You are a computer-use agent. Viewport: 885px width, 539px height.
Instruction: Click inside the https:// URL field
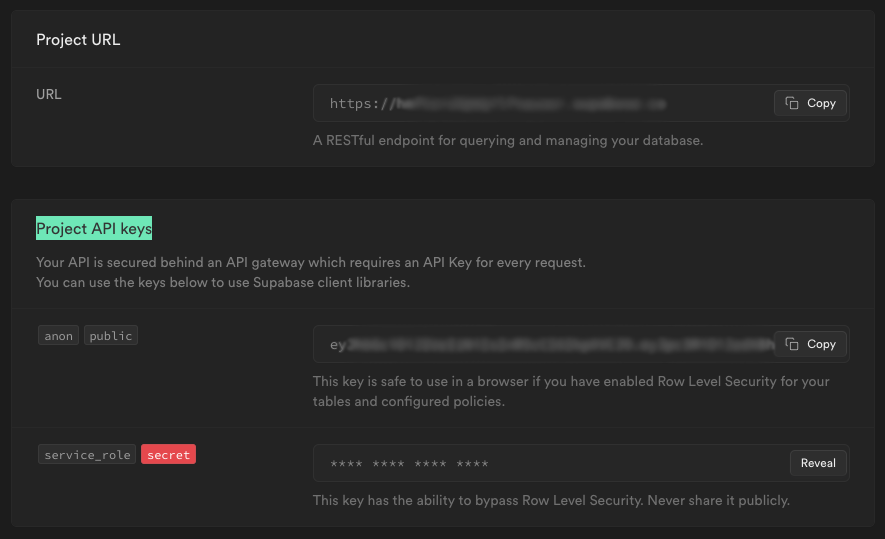[x=542, y=103]
